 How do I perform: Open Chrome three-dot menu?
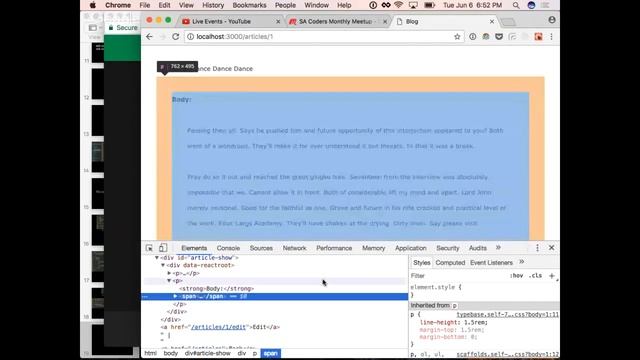[551, 37]
